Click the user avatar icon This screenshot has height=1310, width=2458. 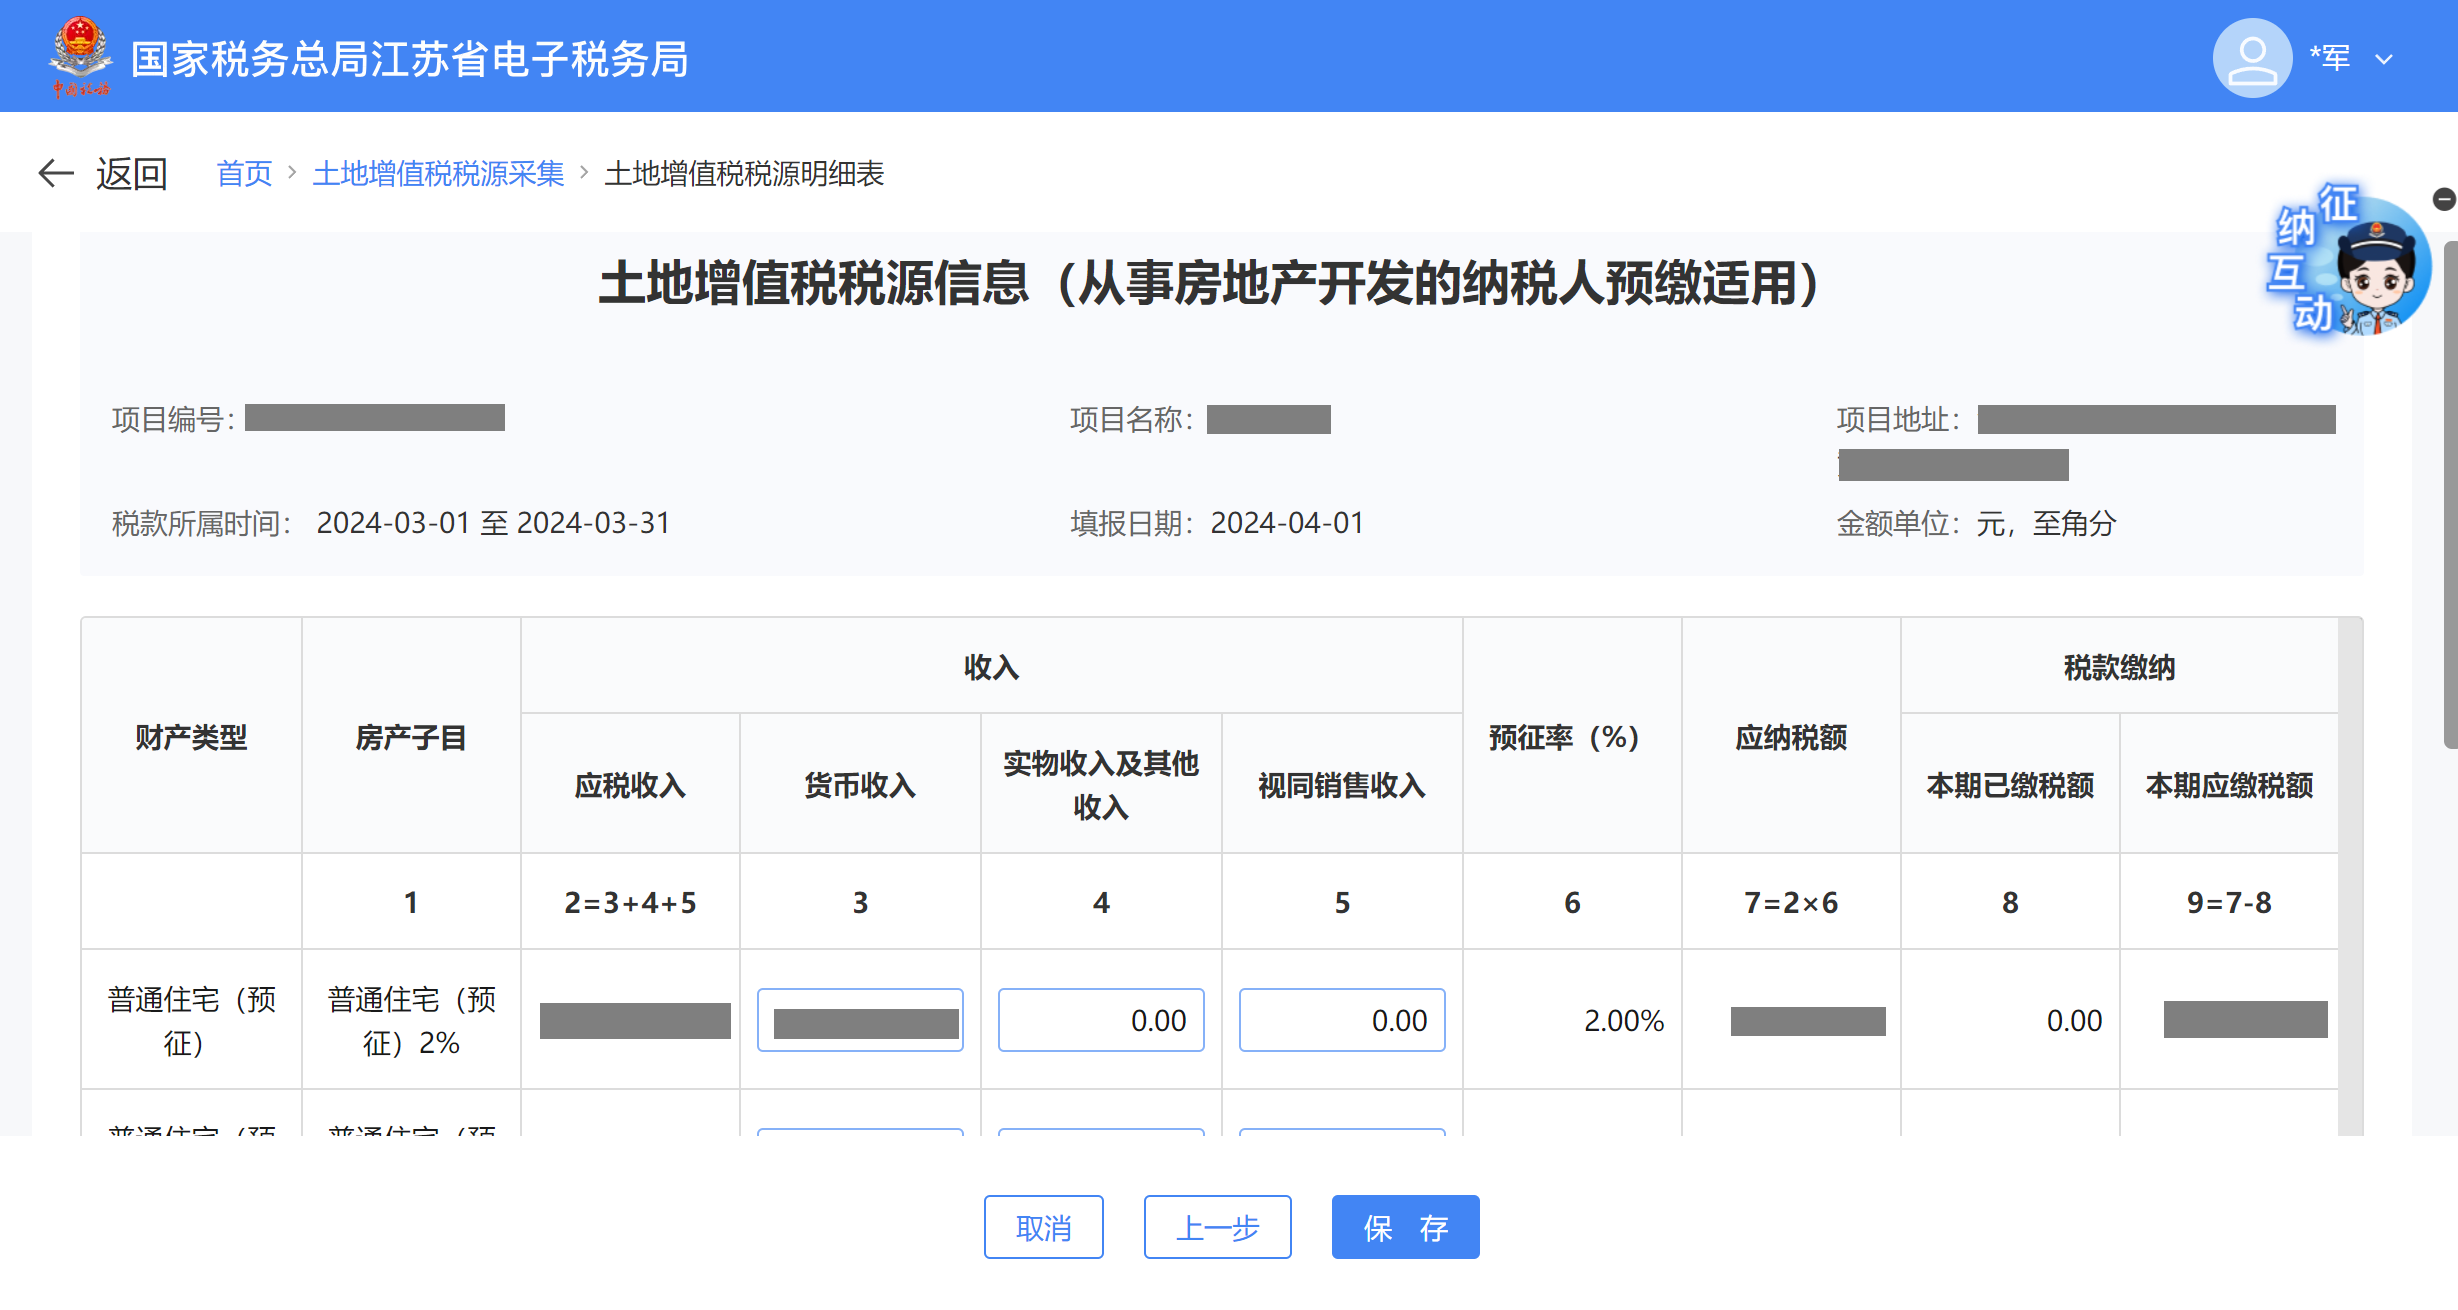(2251, 58)
